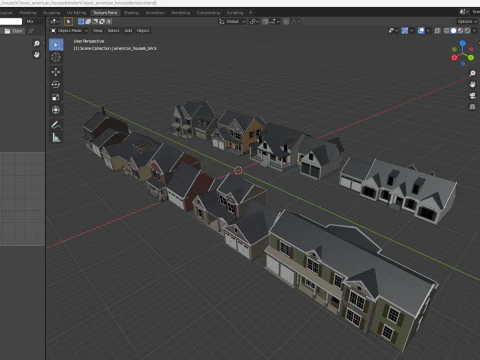Image resolution: width=480 pixels, height=360 pixels.
Task: Open the Object Mode dropdown
Action: pos(69,31)
